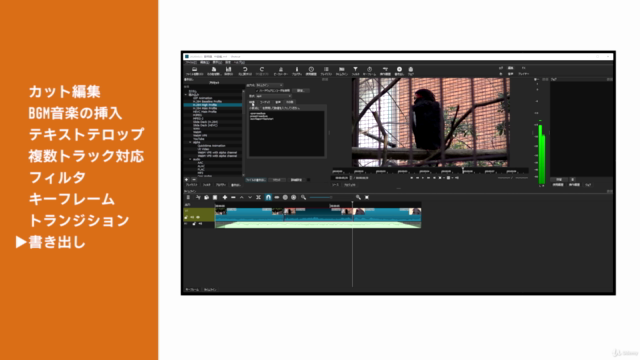Viewport: 640px width, 360px height.
Task: Fit the timeline zoom to the window
Action: pyautogui.click(x=367, y=198)
